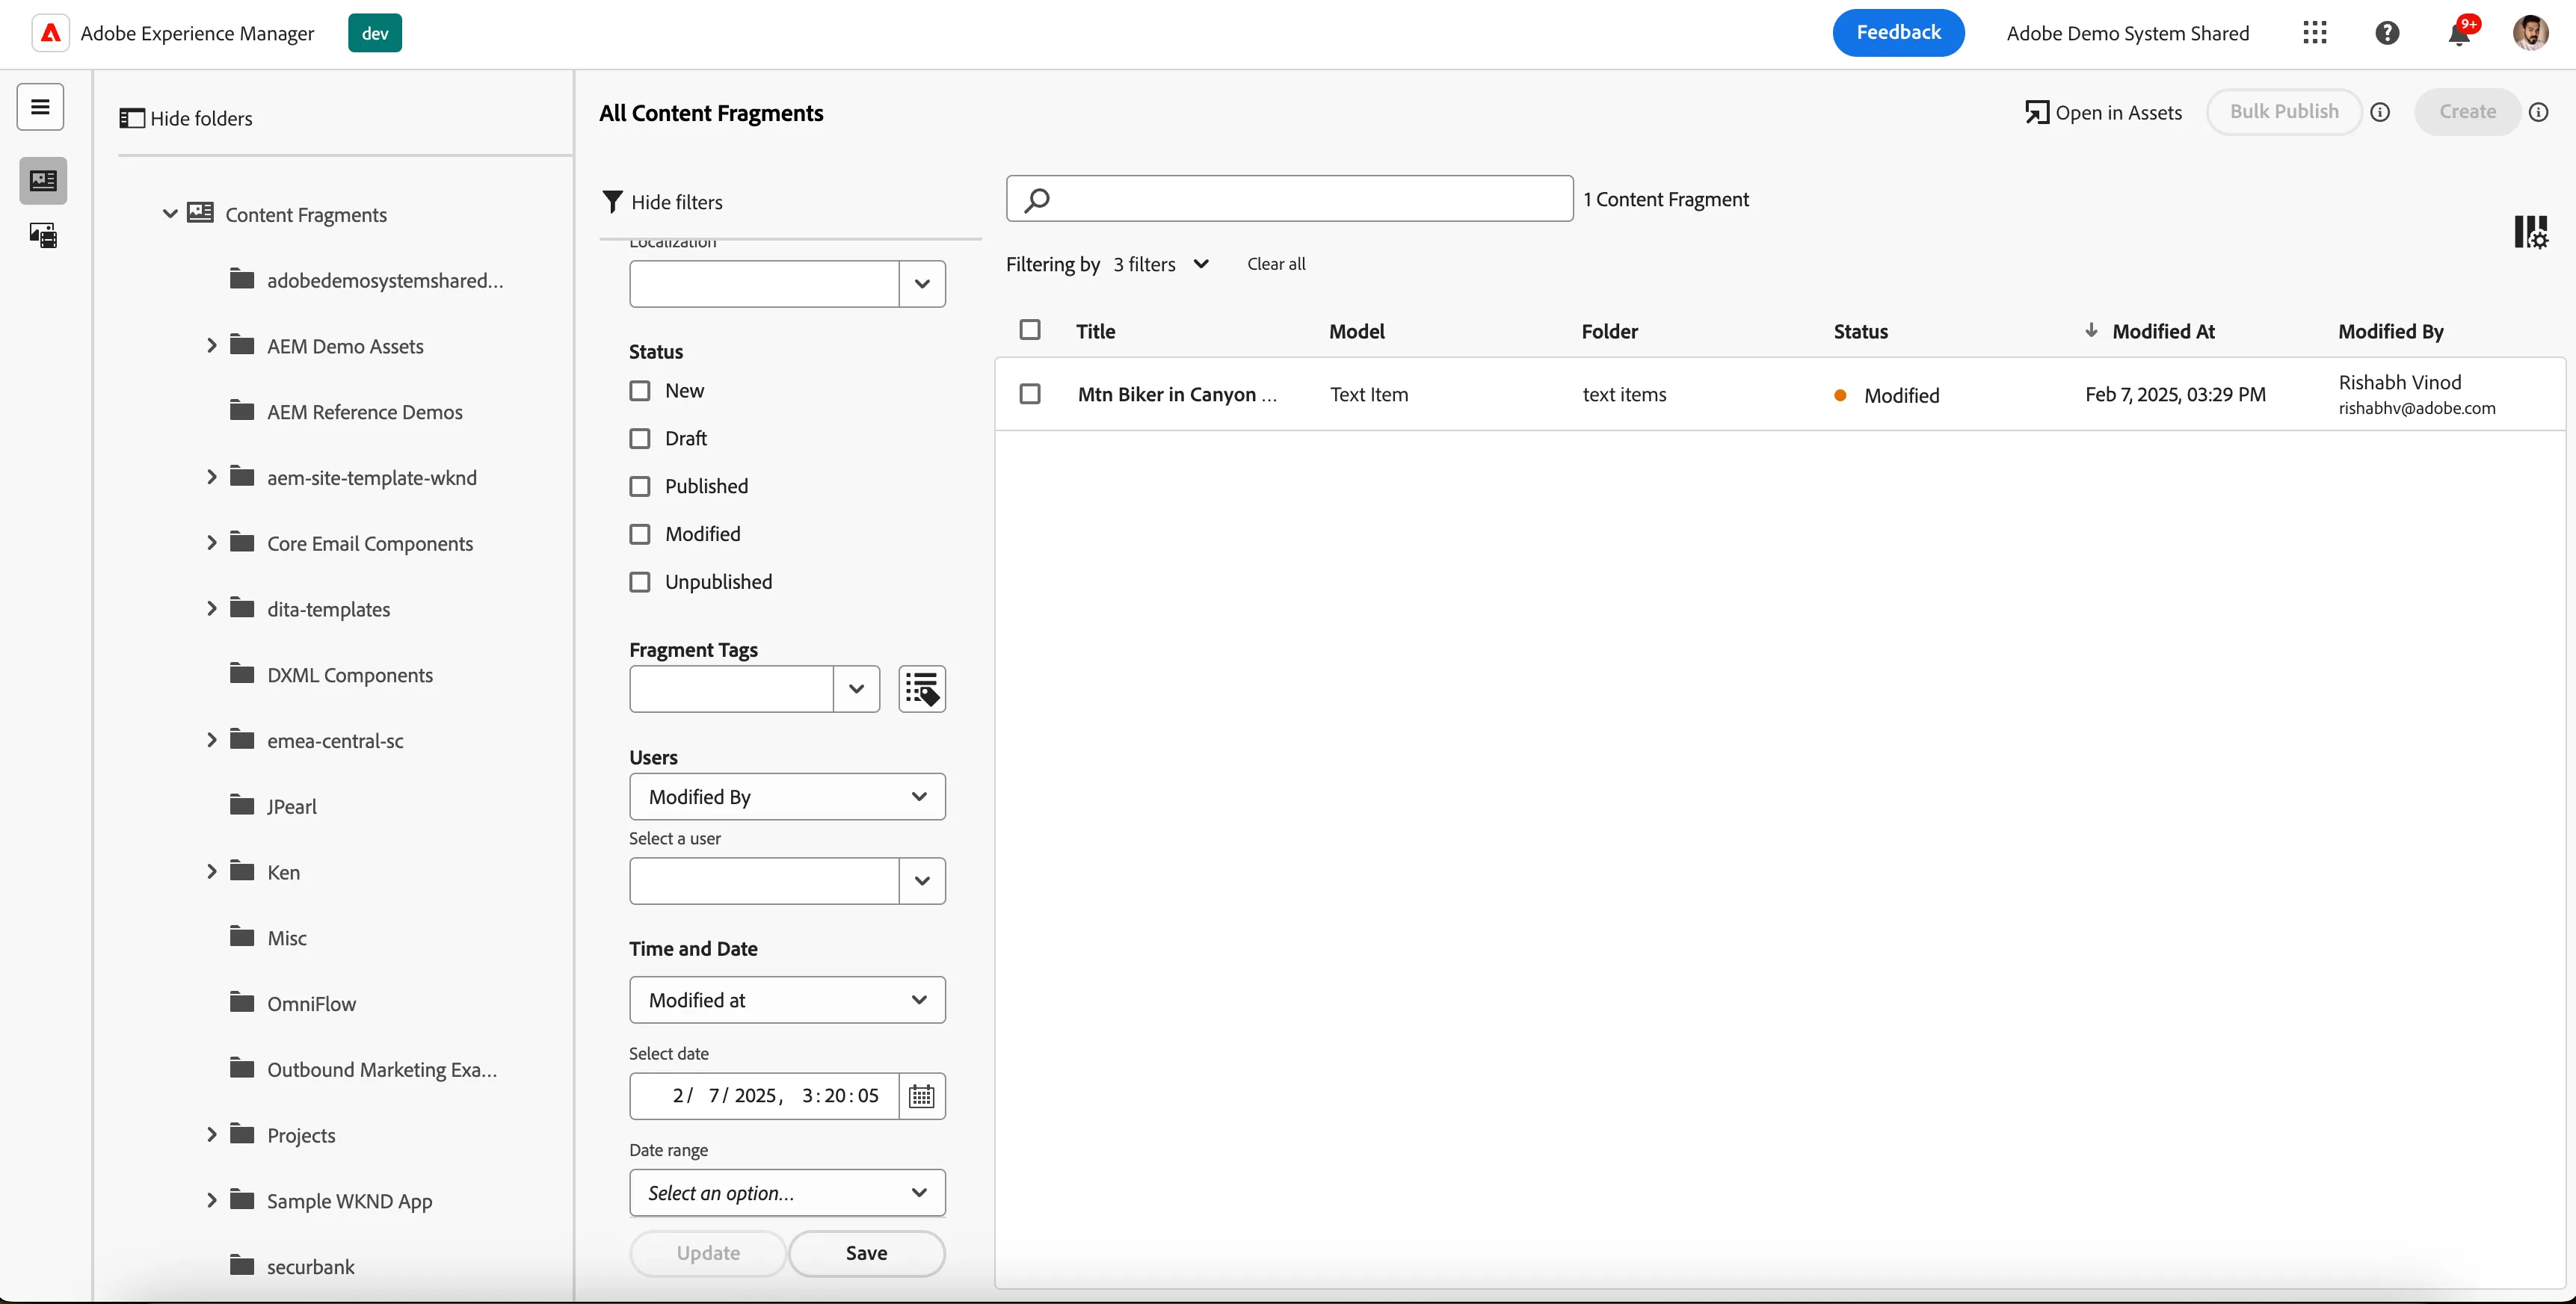Click the Modified At sort arrow
Image resolution: width=2576 pixels, height=1304 pixels.
pyautogui.click(x=2091, y=331)
